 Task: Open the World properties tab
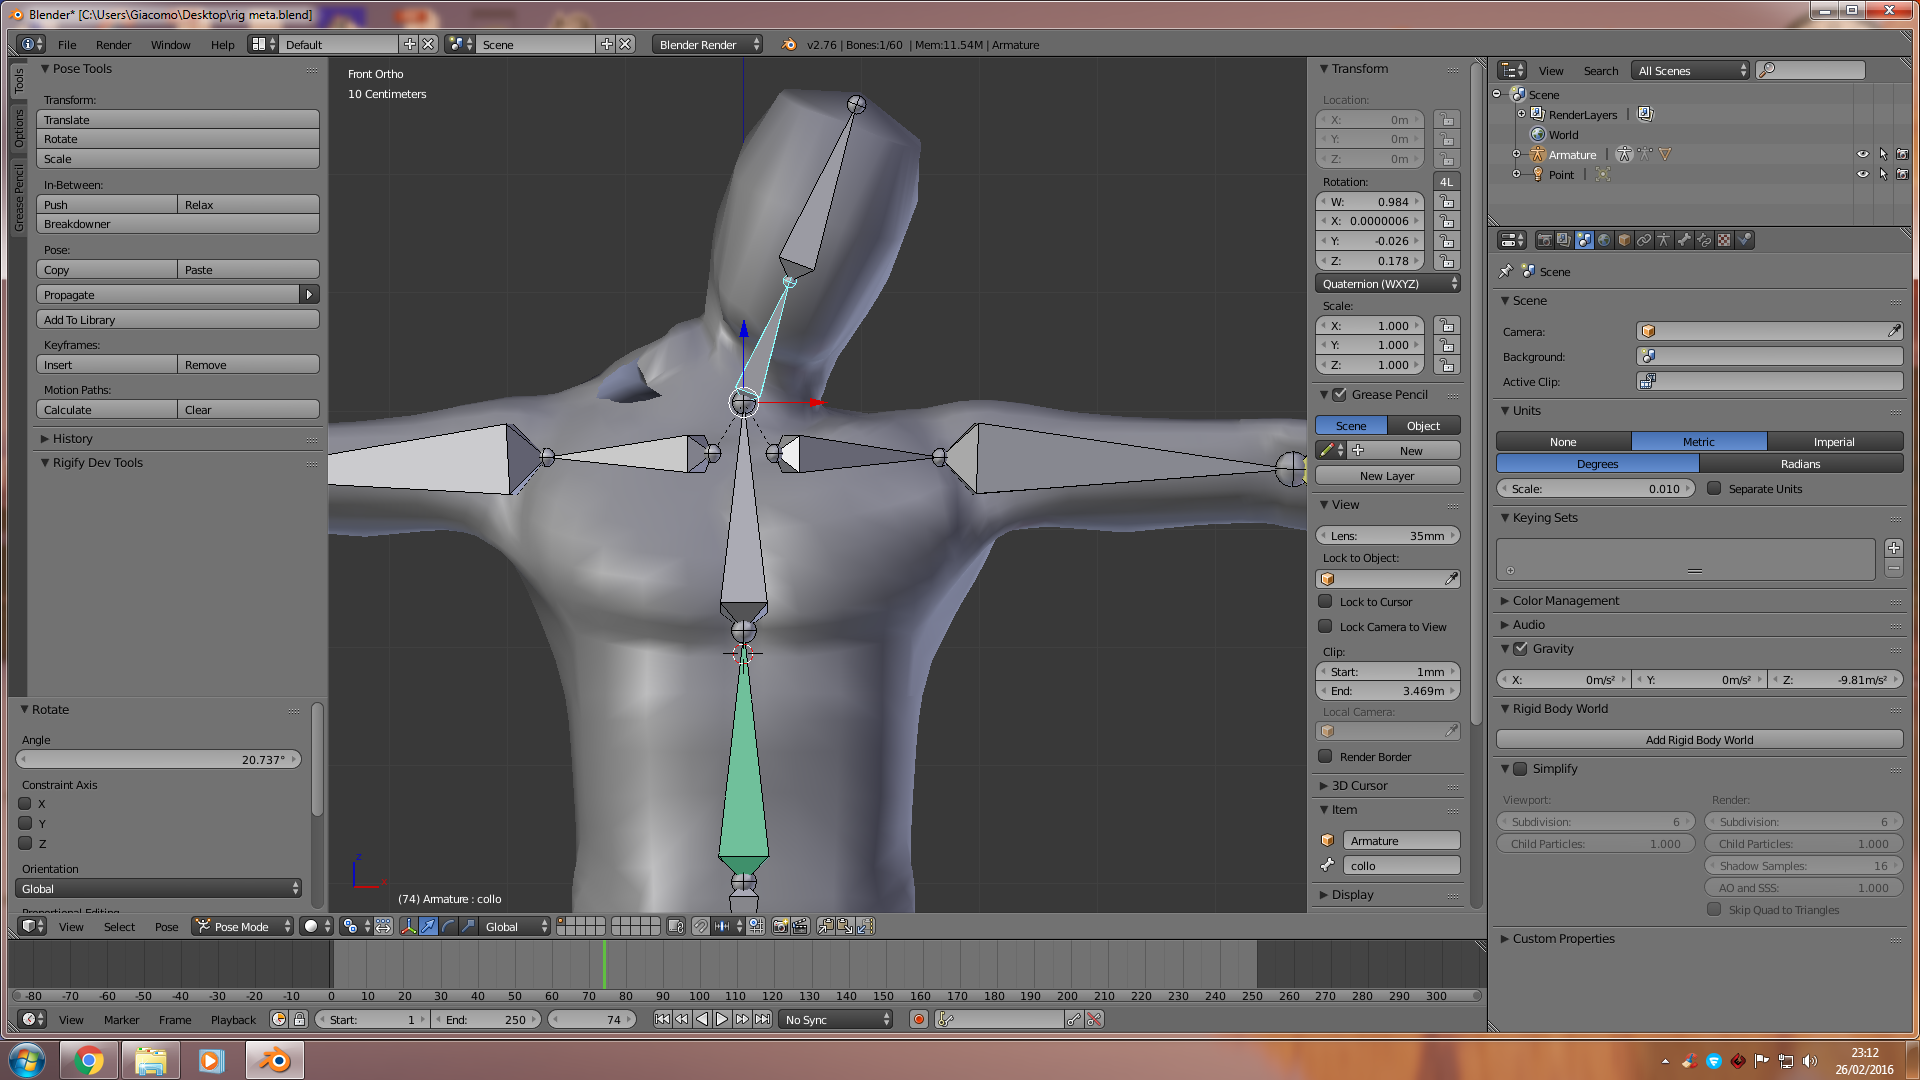[1604, 240]
